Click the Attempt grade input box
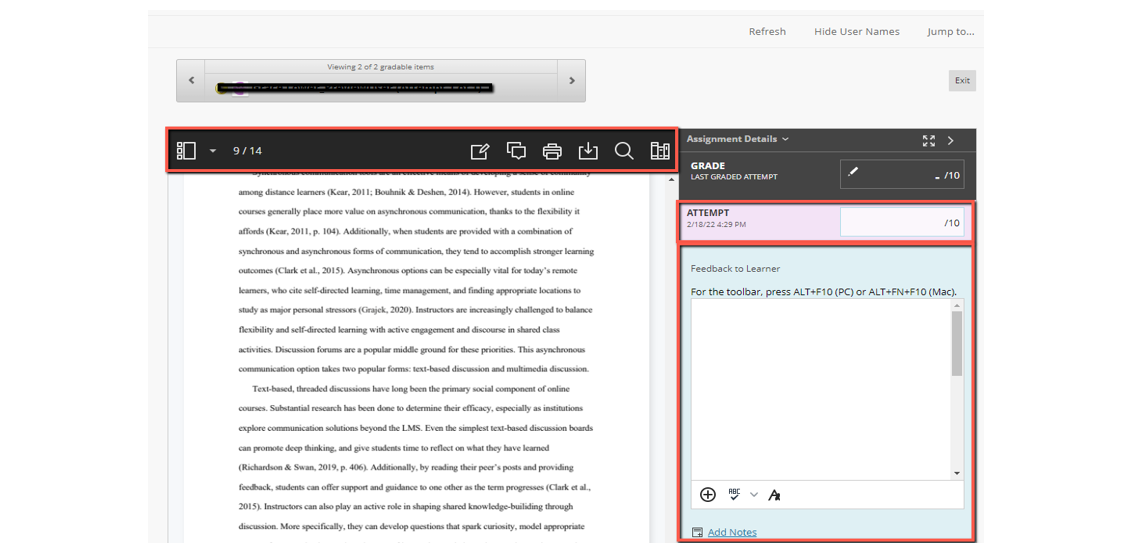This screenshot has width=1130, height=560. pos(902,223)
